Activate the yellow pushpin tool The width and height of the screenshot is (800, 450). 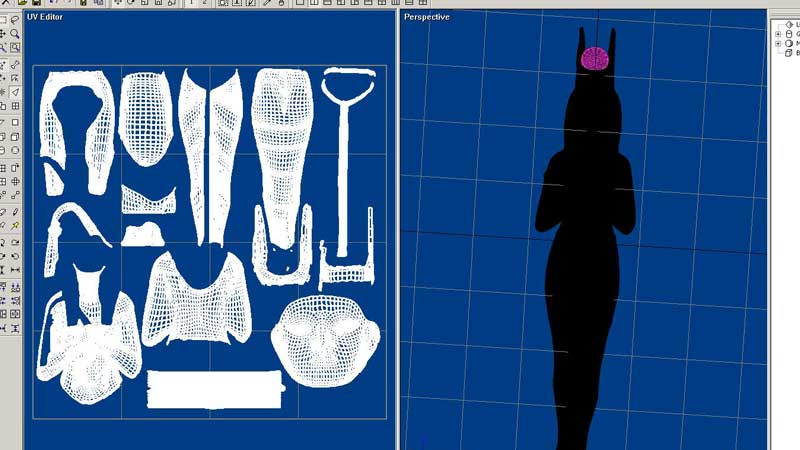(15, 225)
